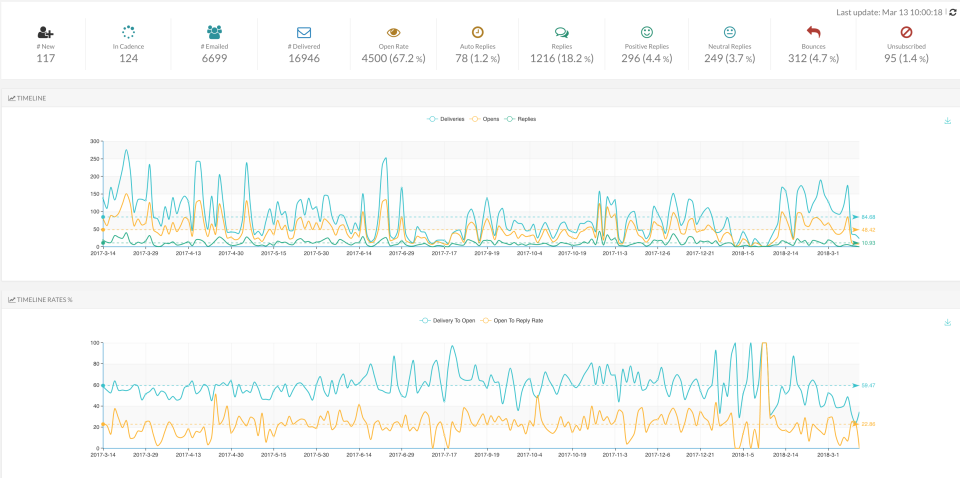Click the Replies count 1216 (18.2 %)
Image resolution: width=960 pixels, height=478 pixels.
coord(561,59)
